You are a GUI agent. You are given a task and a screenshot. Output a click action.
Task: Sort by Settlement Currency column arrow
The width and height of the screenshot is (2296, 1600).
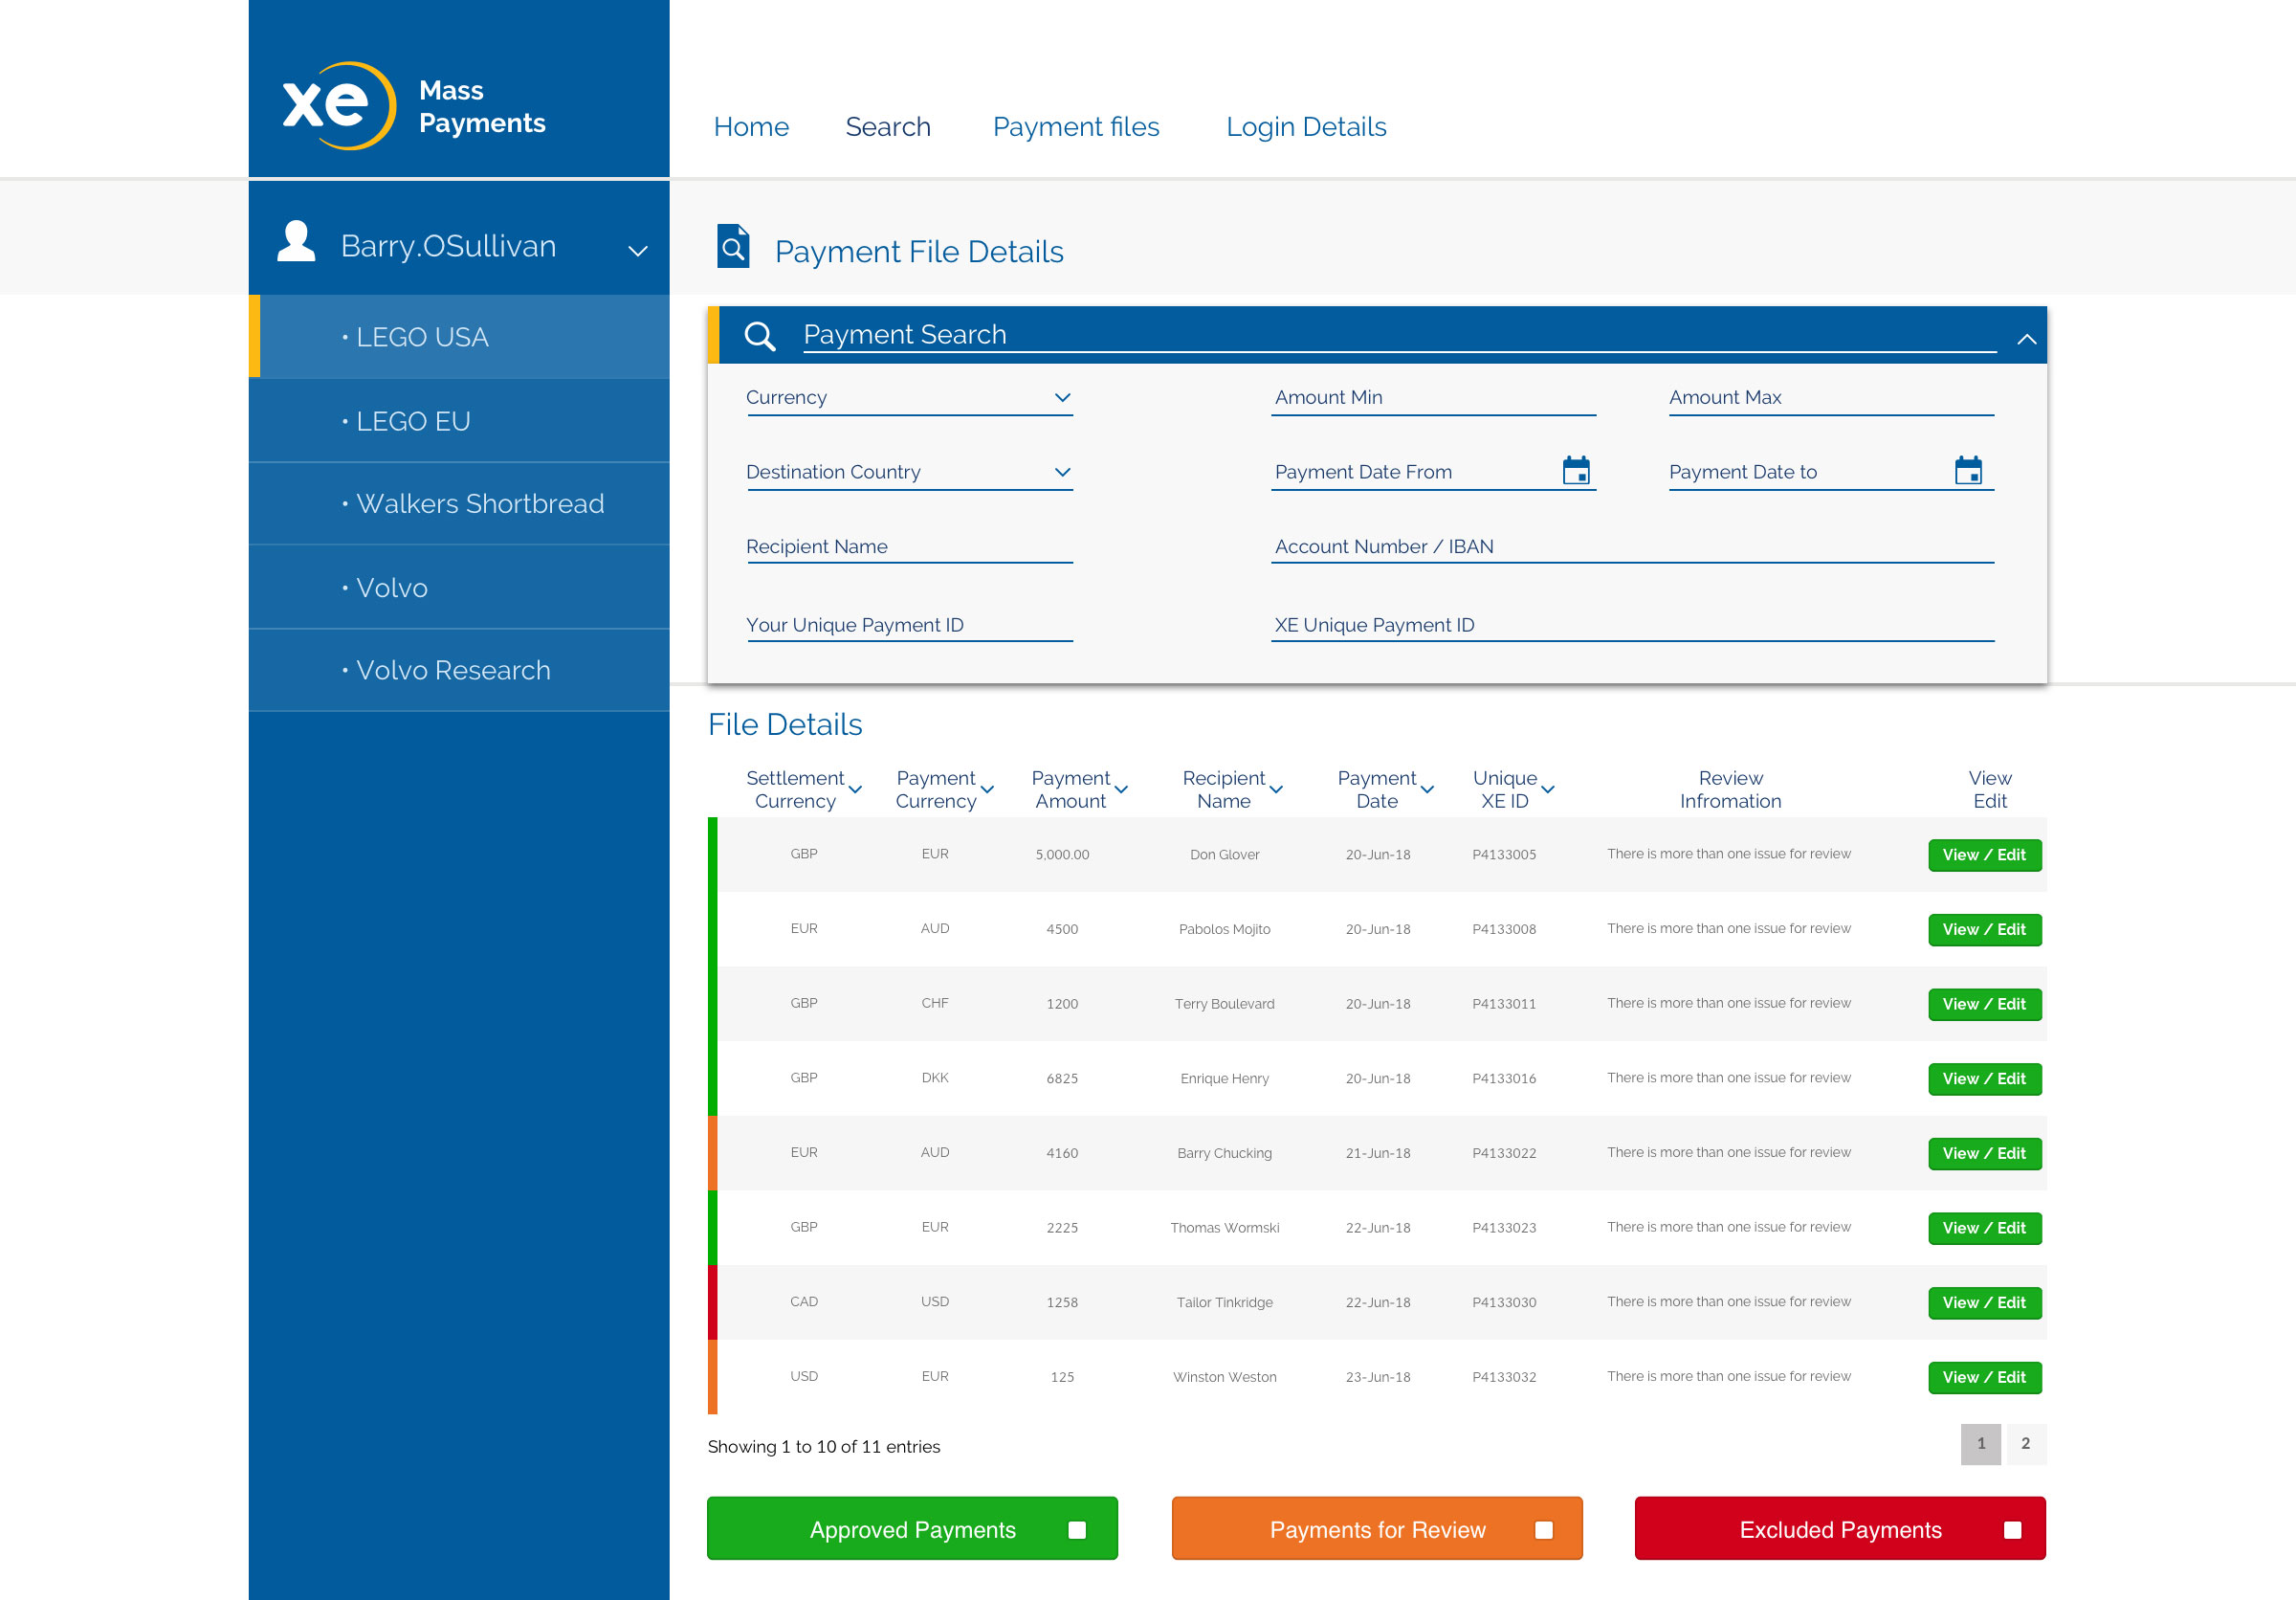[856, 790]
